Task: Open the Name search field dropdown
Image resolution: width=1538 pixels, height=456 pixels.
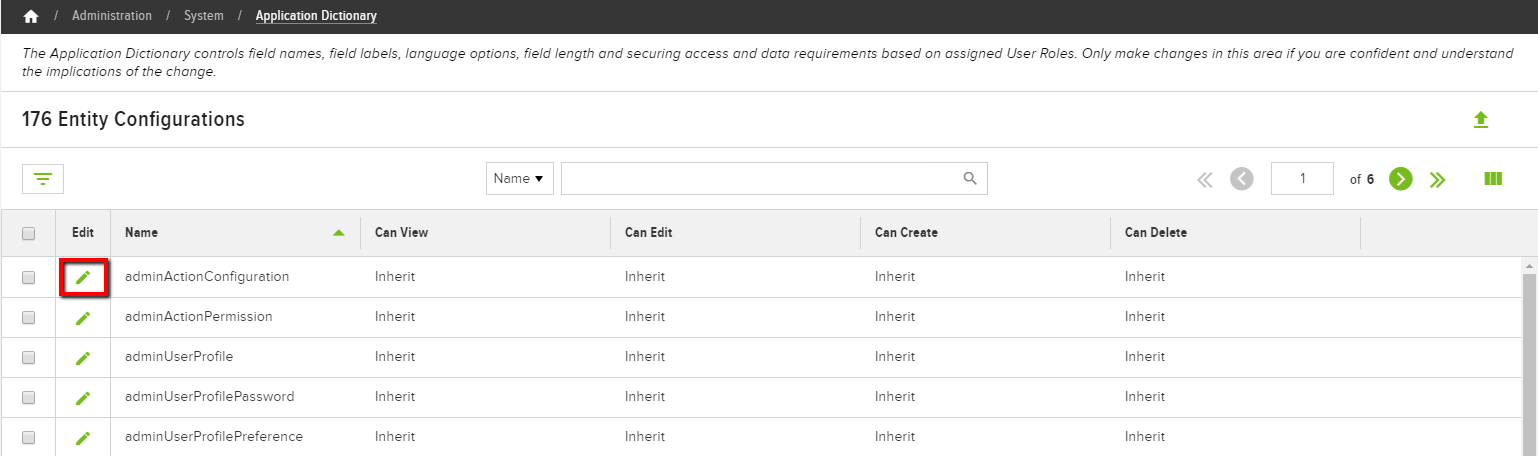Action: 519,179
